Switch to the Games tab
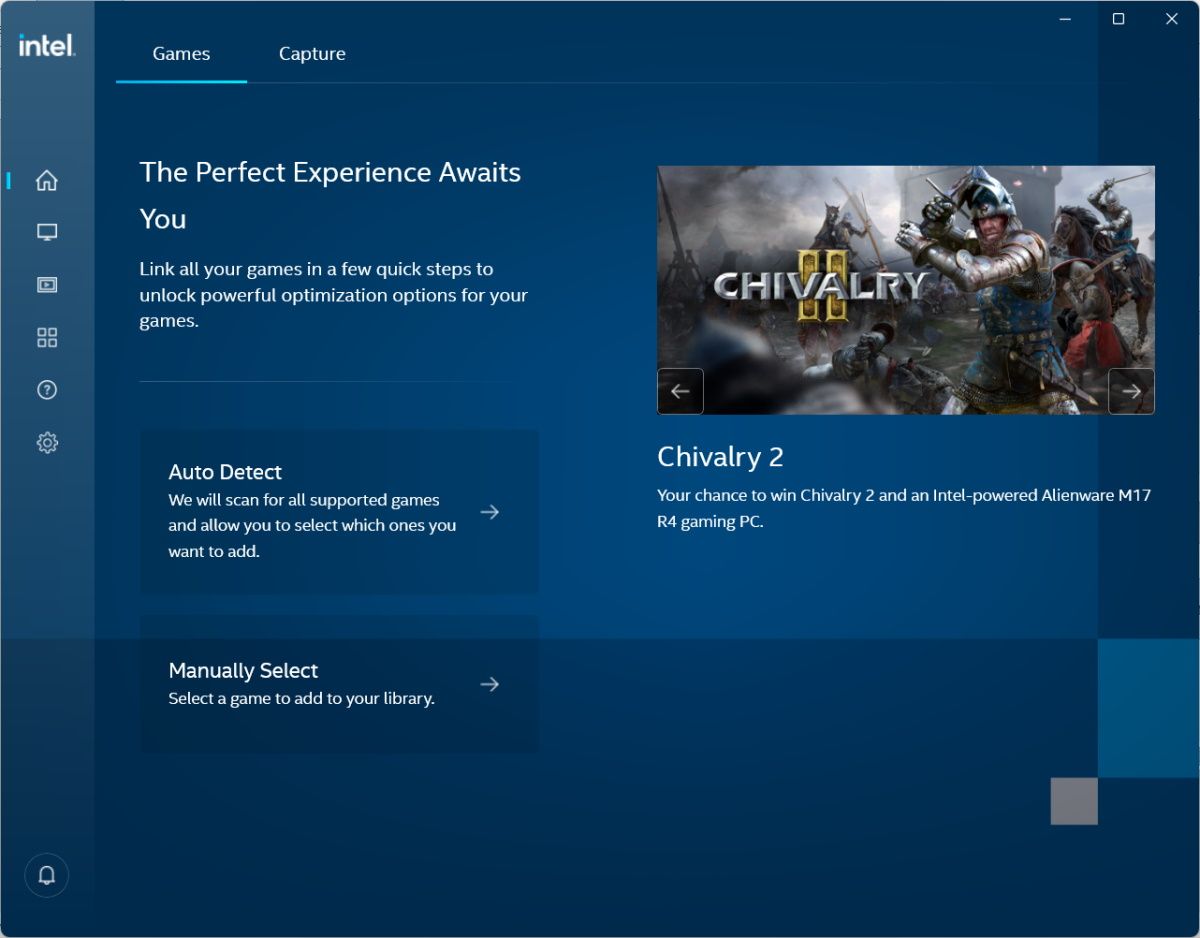Viewport: 1200px width, 938px height. click(x=181, y=54)
